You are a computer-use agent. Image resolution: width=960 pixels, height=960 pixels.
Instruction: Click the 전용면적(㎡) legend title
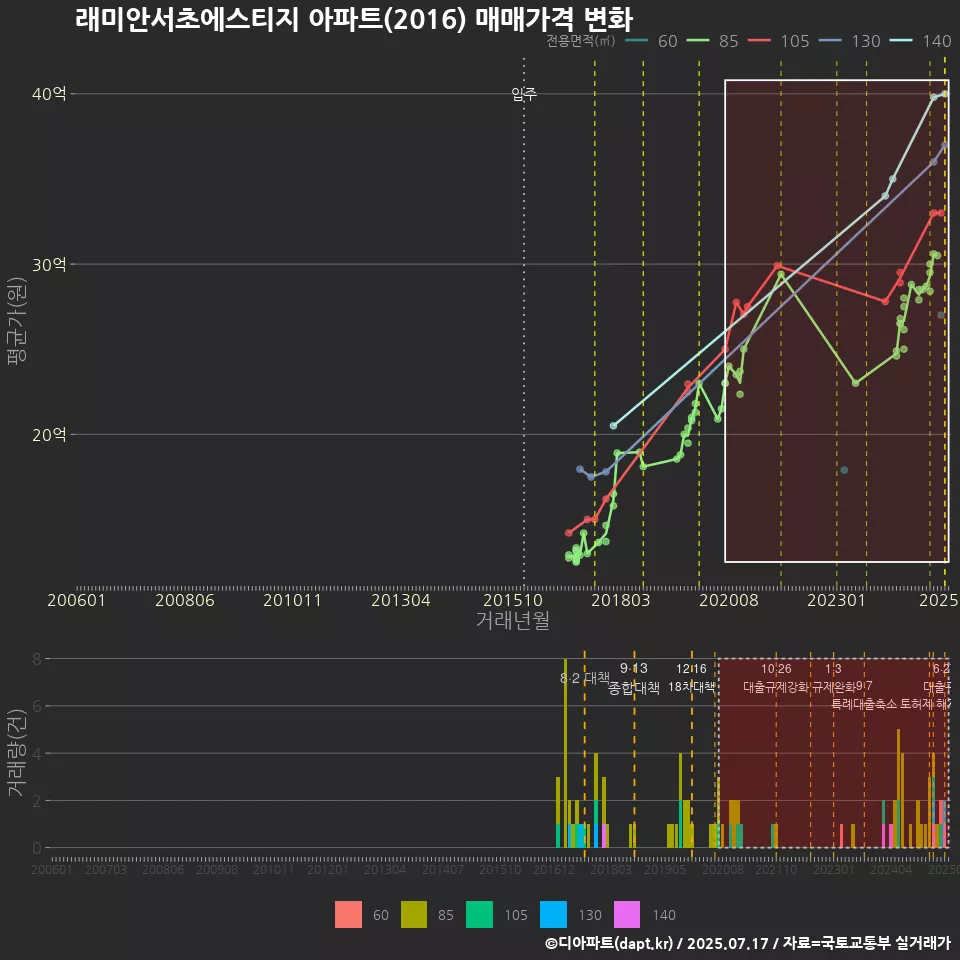(580, 41)
